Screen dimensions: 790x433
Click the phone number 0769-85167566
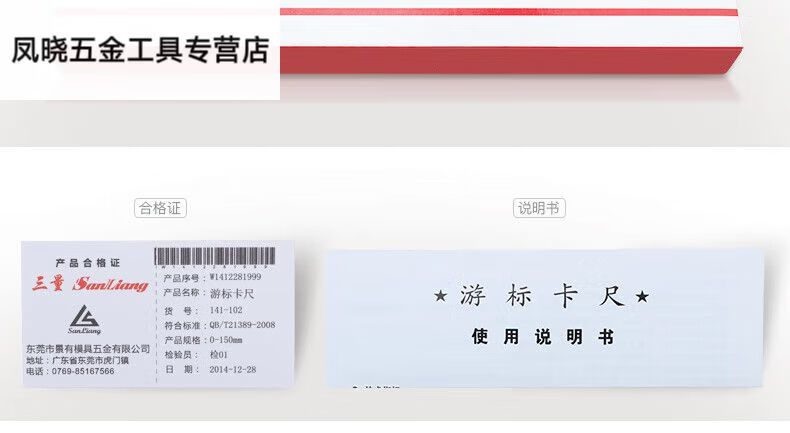point(83,372)
